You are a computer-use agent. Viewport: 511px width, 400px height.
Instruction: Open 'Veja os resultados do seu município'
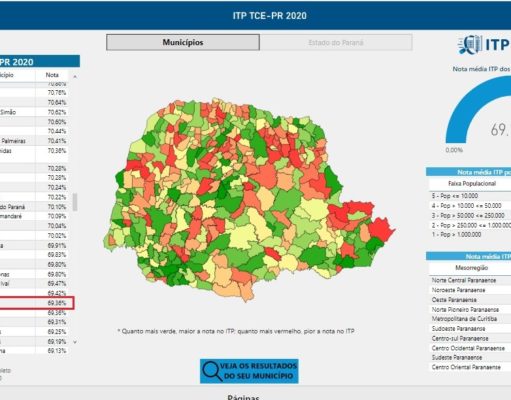pos(249,371)
